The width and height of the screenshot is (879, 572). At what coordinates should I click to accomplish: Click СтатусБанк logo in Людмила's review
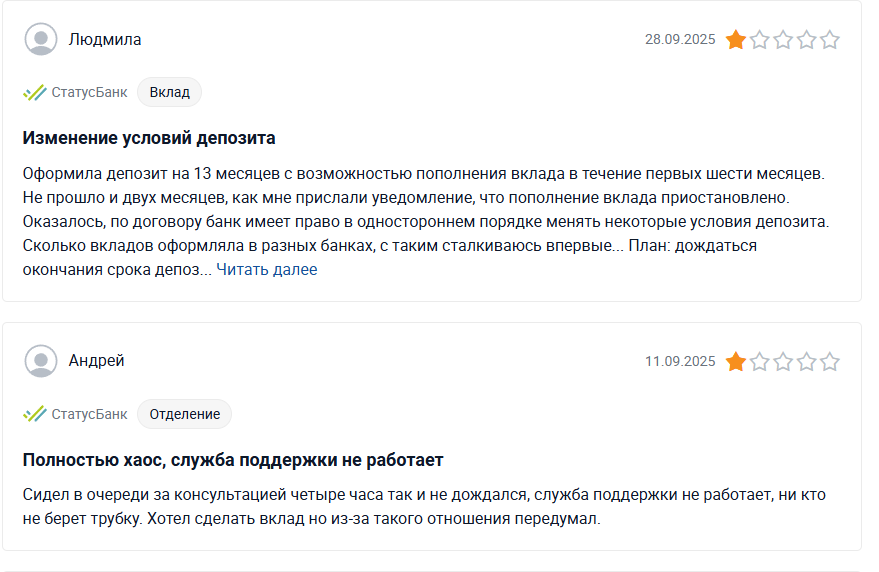coord(35,93)
